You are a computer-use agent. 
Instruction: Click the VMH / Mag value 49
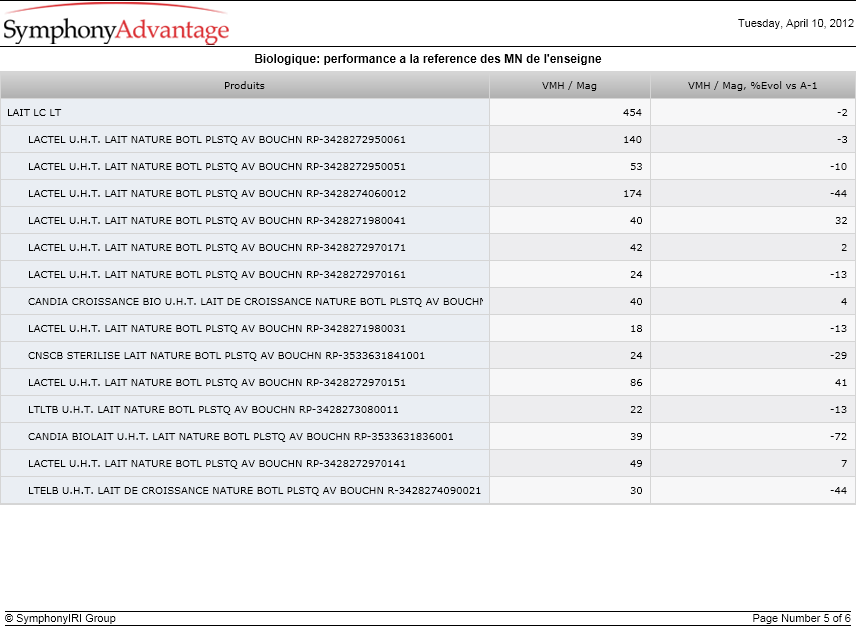(x=636, y=464)
